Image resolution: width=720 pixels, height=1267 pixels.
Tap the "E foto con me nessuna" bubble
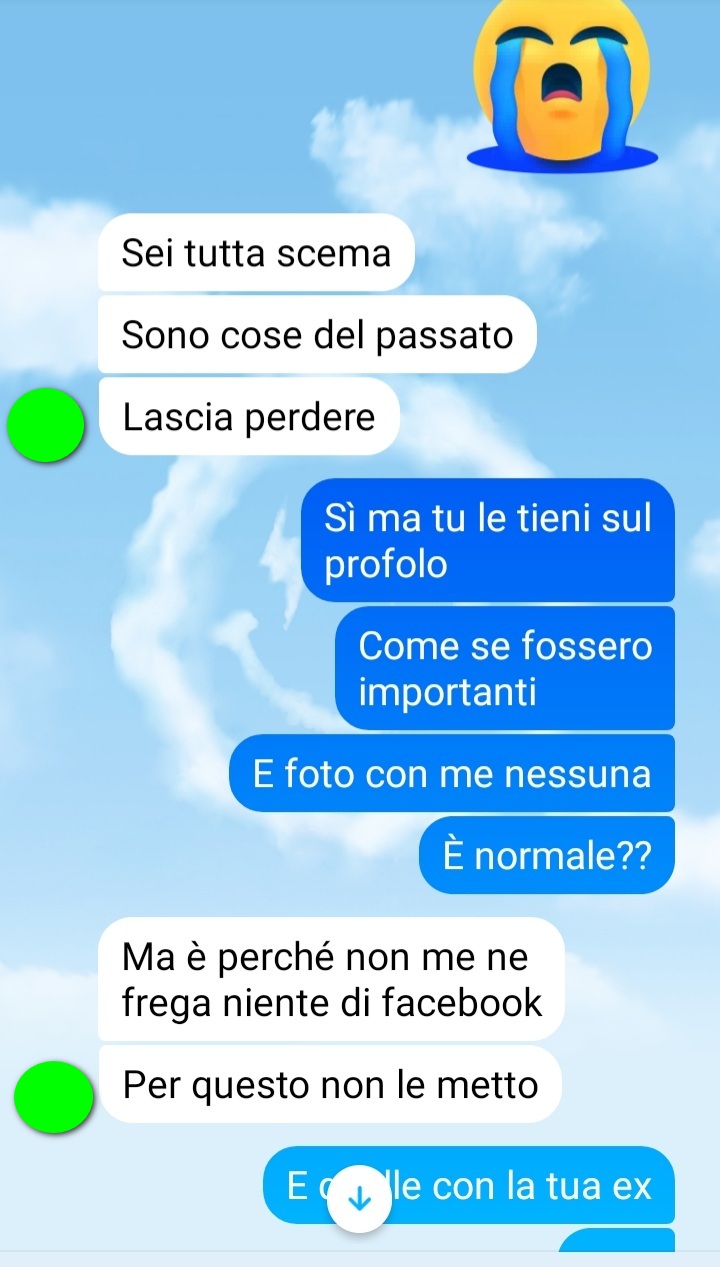coord(452,773)
